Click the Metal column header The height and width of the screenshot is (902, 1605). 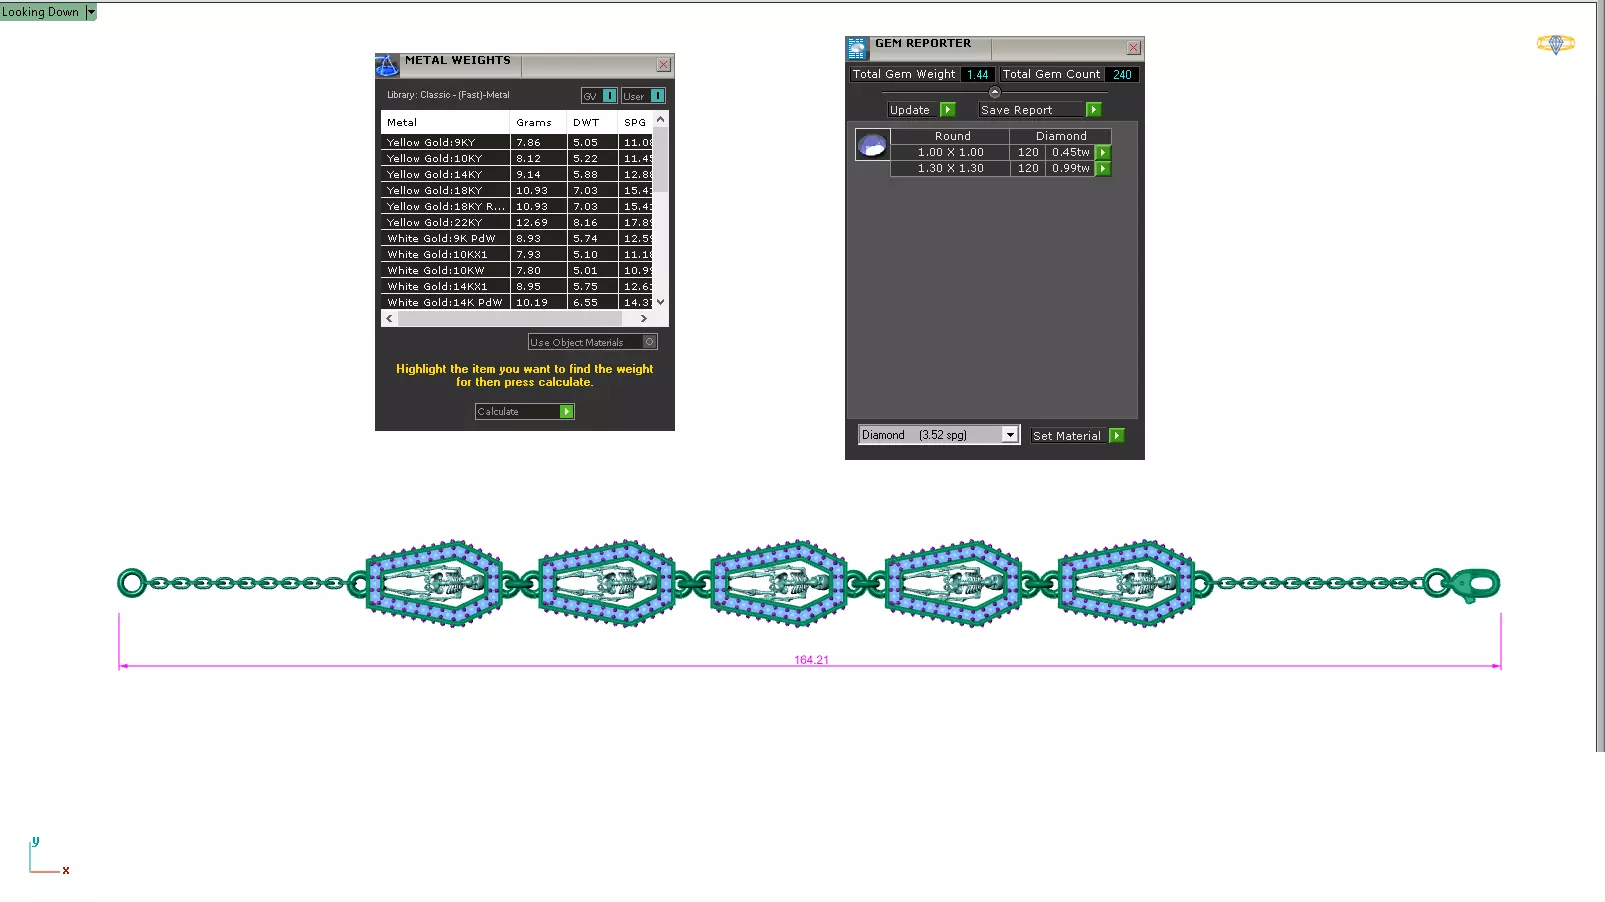(445, 122)
